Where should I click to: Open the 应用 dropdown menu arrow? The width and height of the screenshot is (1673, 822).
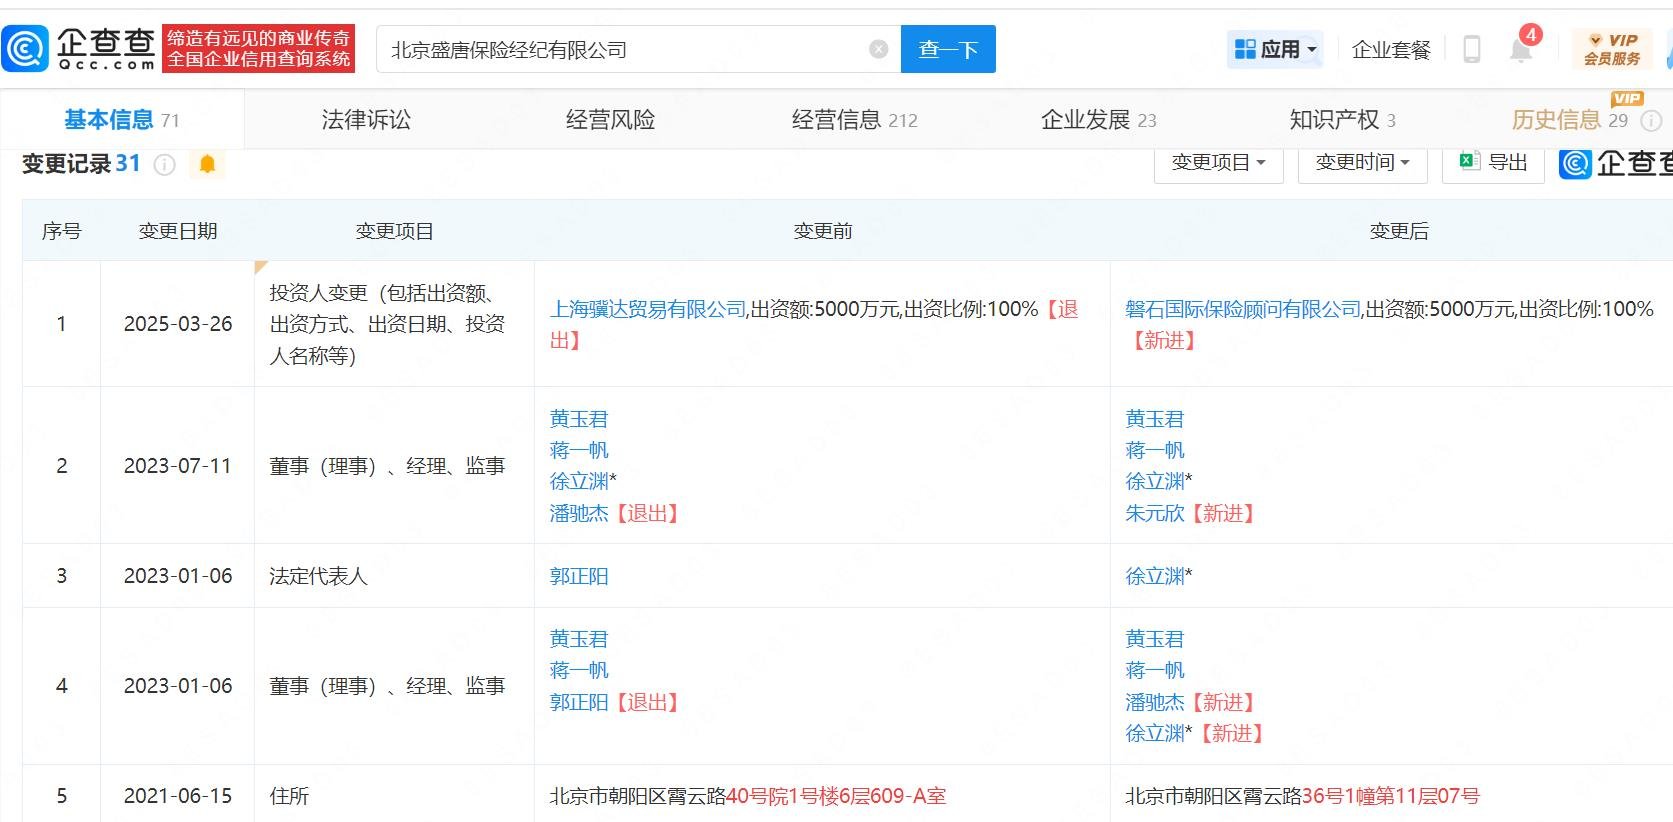[1312, 50]
